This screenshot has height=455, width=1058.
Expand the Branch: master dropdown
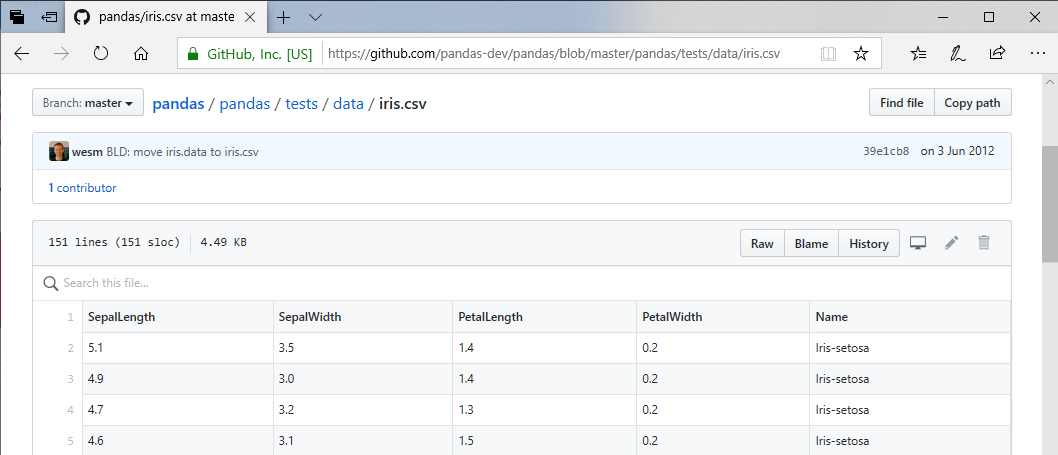click(88, 103)
